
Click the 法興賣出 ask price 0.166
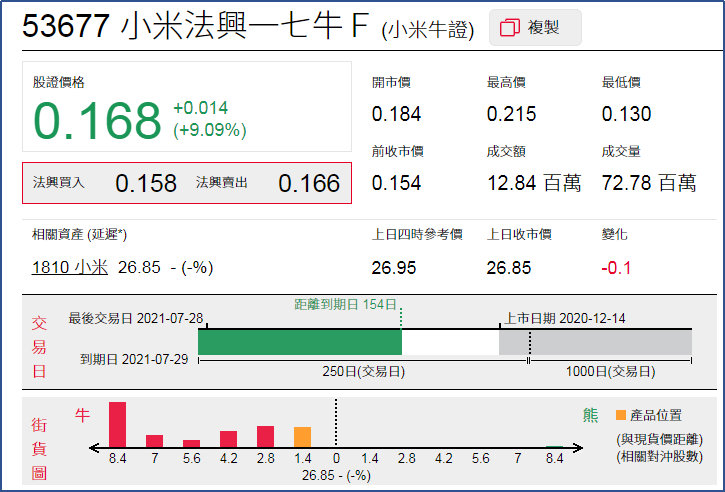point(309,183)
